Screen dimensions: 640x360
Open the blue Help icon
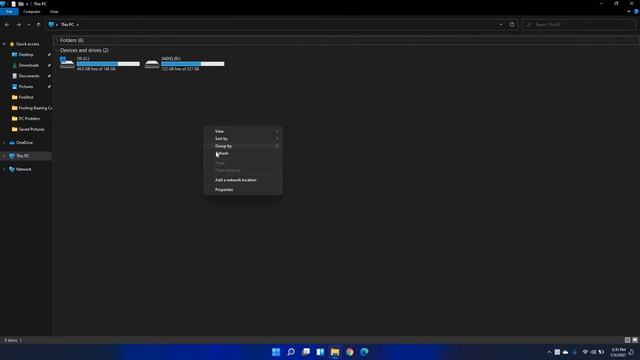636,12
